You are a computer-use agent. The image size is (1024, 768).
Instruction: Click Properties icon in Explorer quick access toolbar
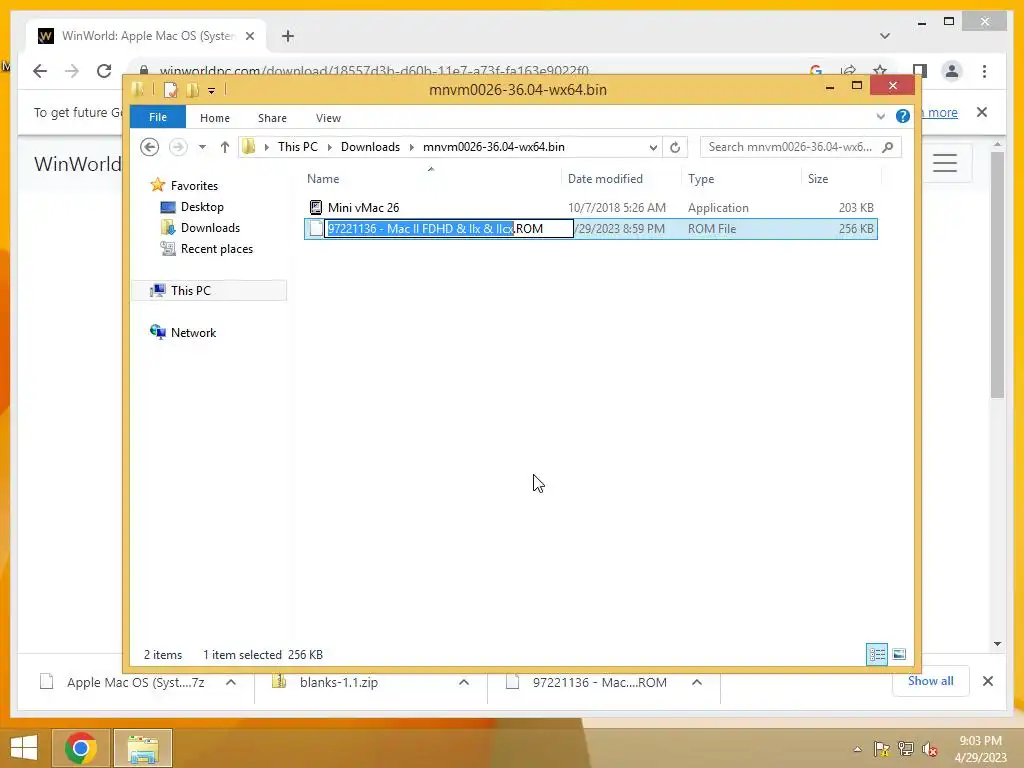click(x=170, y=89)
